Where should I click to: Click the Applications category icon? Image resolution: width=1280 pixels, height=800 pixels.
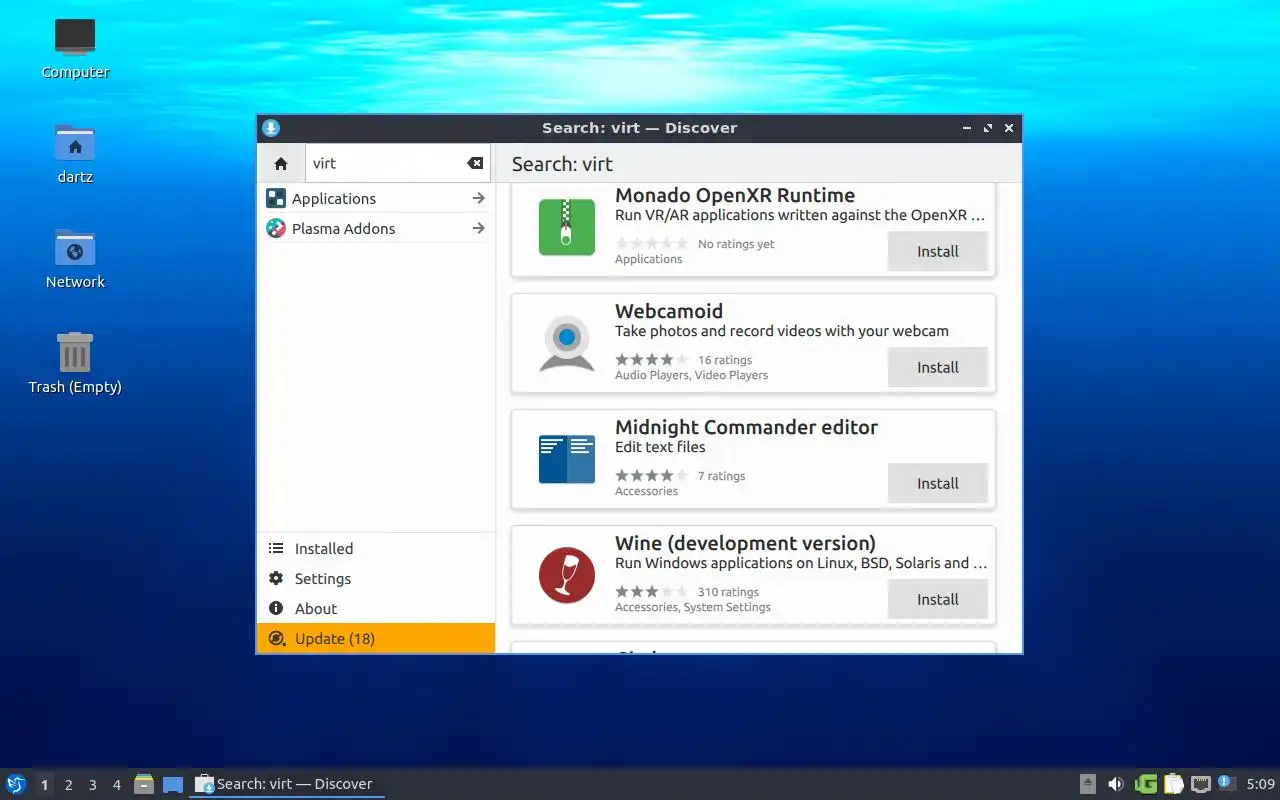[x=275, y=199]
